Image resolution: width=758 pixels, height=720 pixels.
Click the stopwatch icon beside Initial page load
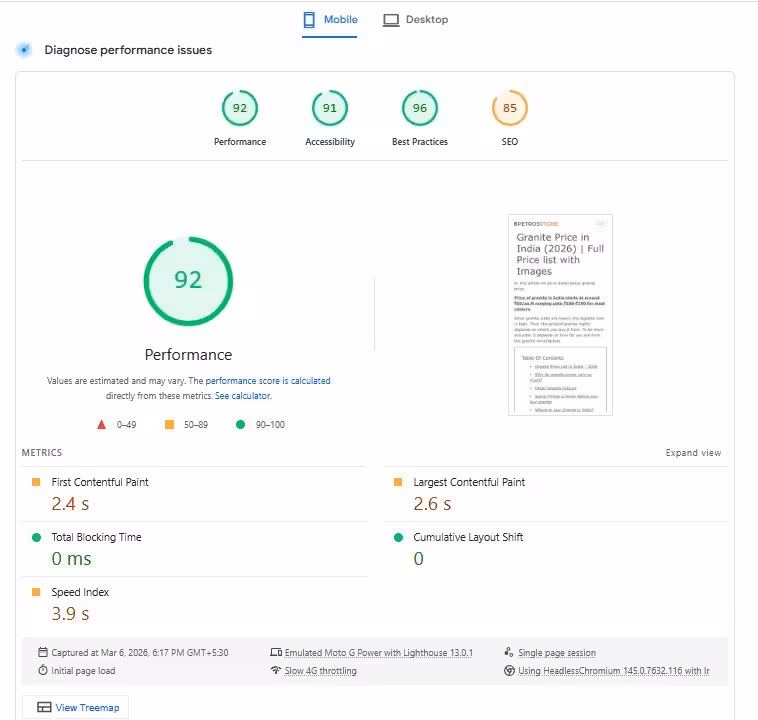43,670
